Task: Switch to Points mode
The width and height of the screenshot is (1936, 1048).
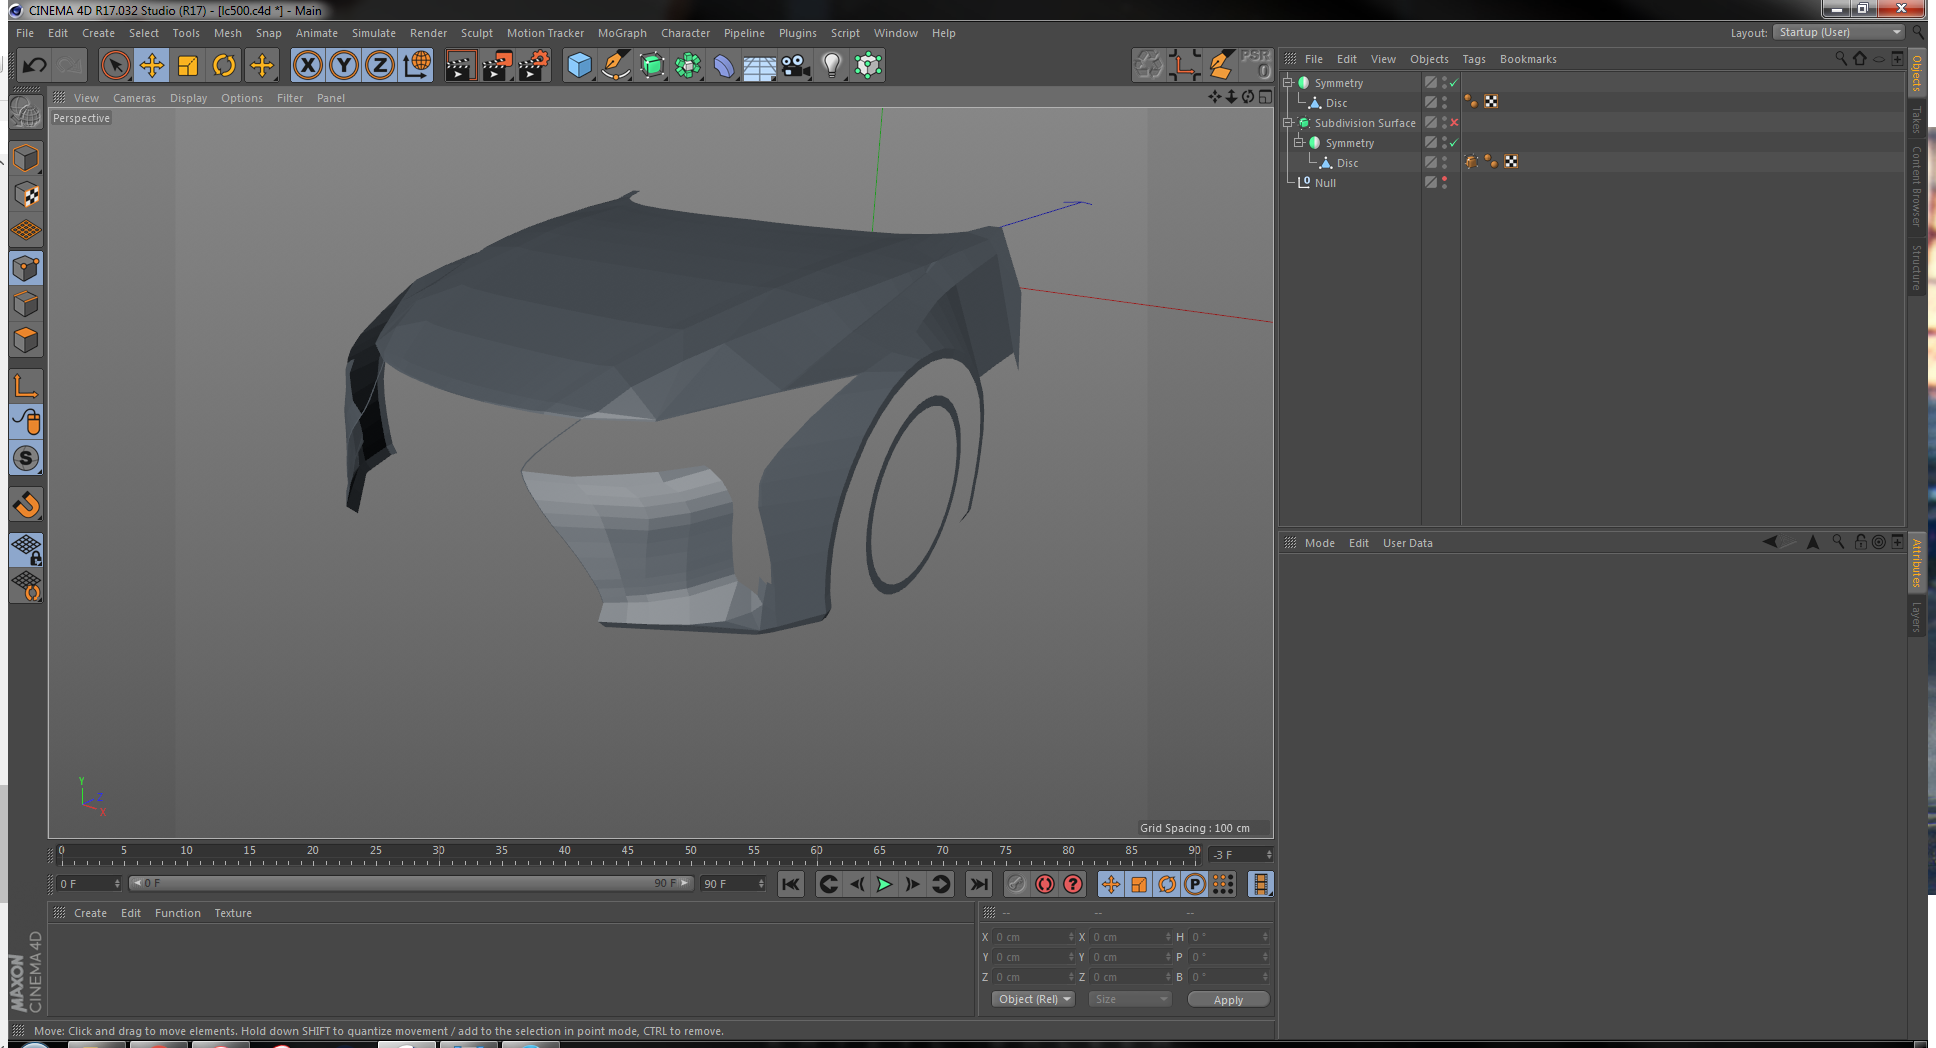Action: click(26, 268)
